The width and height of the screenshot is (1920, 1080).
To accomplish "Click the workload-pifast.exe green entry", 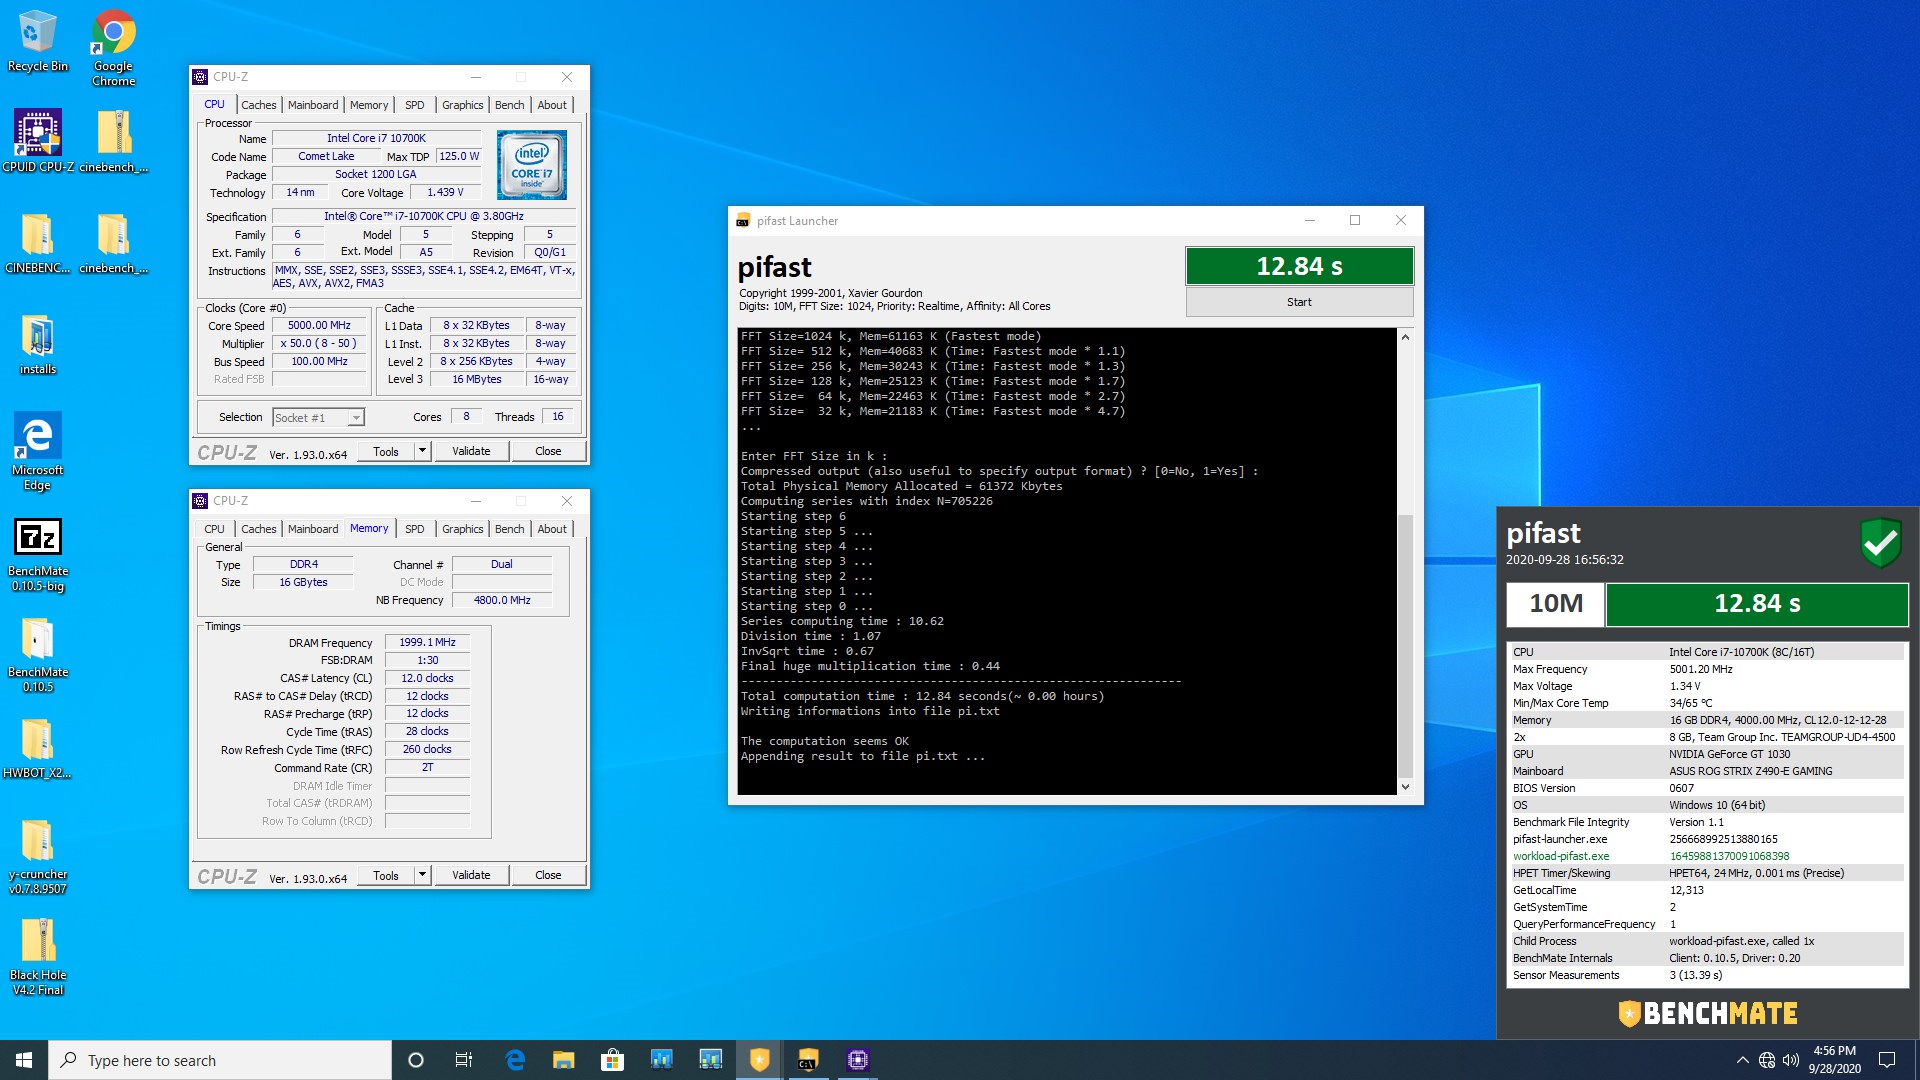I will coord(1560,856).
